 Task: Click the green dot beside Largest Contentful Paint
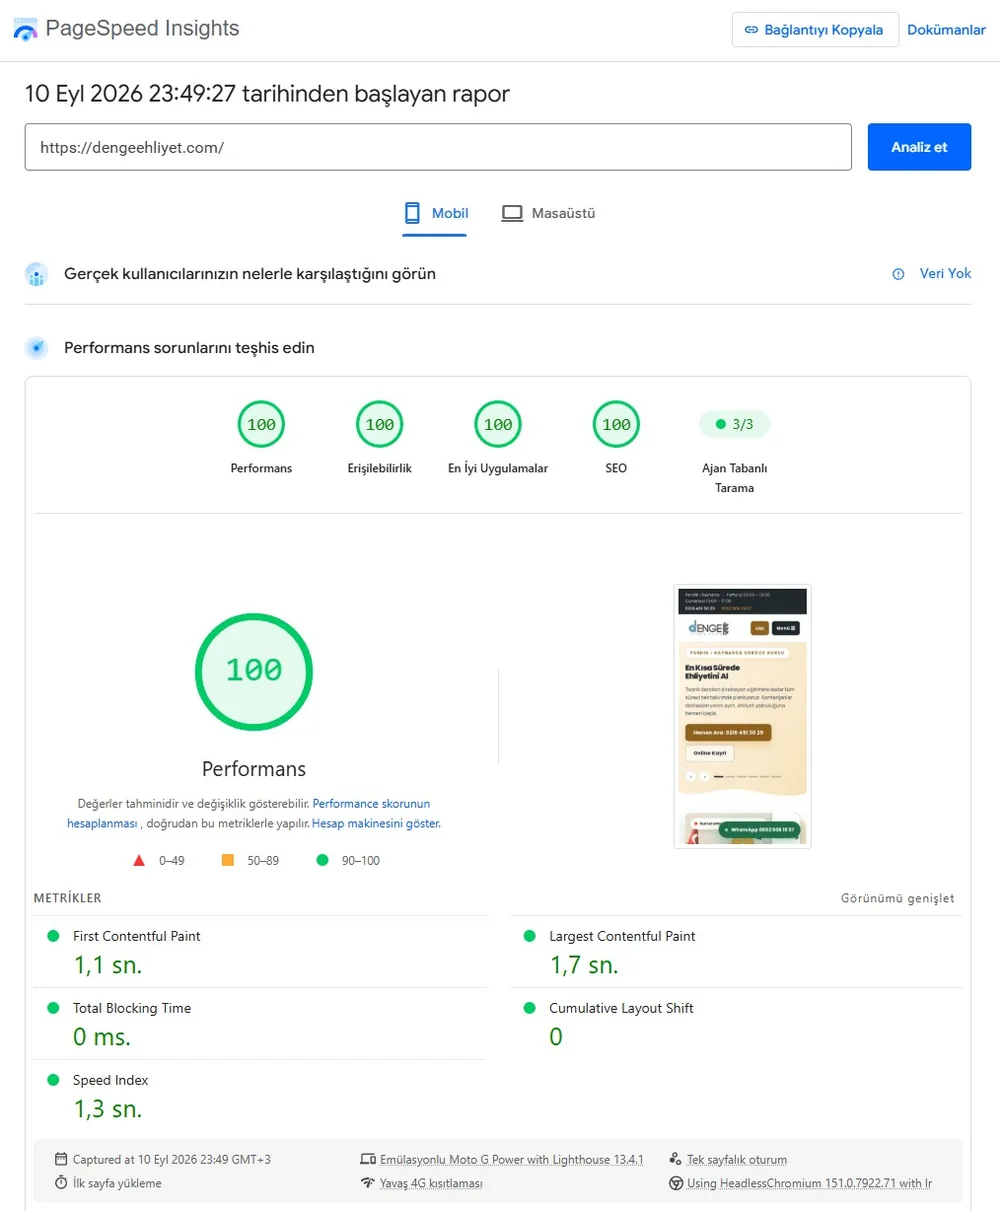pyautogui.click(x=529, y=936)
